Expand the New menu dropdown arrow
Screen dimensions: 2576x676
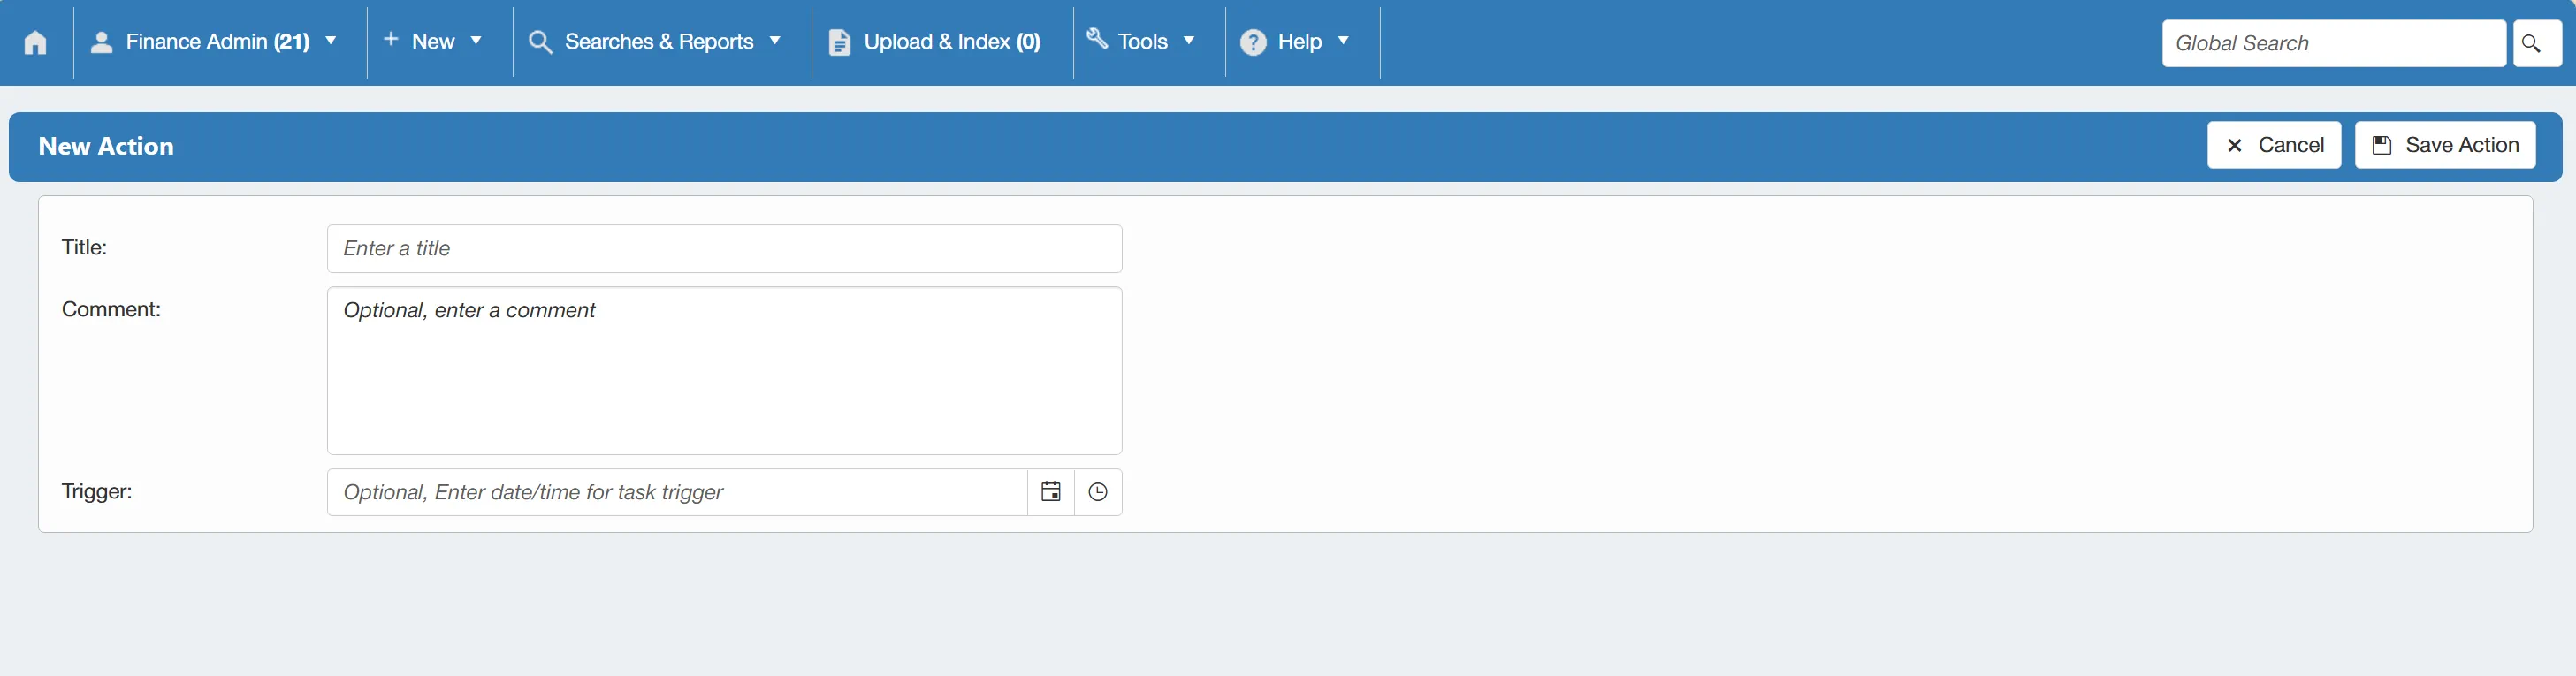(x=476, y=41)
